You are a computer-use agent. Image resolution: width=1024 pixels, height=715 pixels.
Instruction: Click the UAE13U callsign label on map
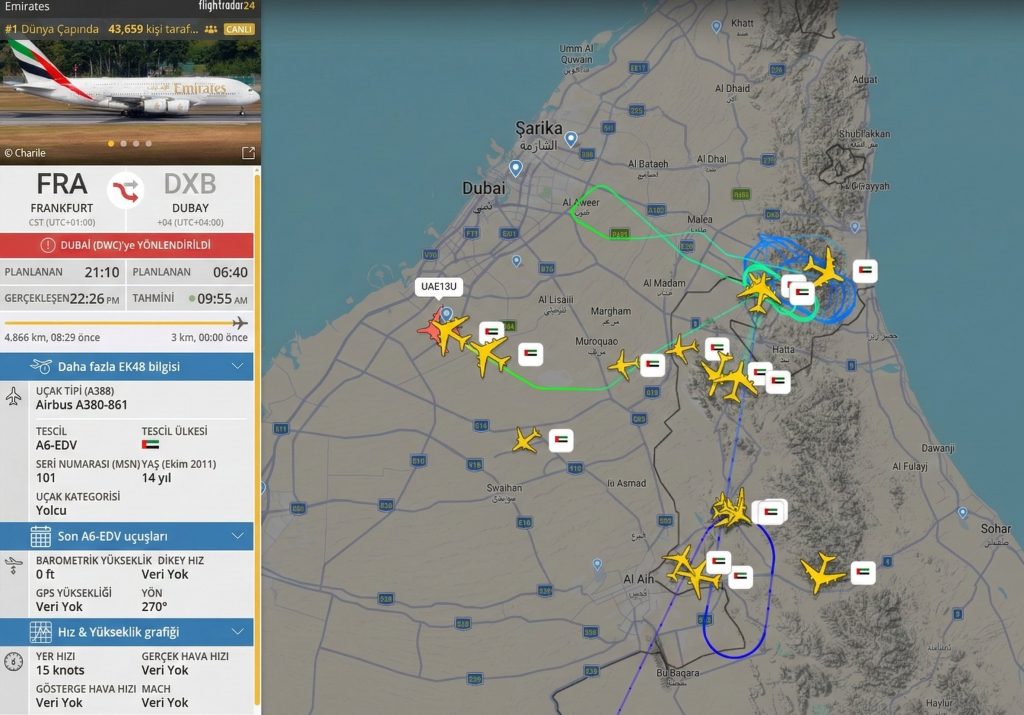[x=439, y=287]
